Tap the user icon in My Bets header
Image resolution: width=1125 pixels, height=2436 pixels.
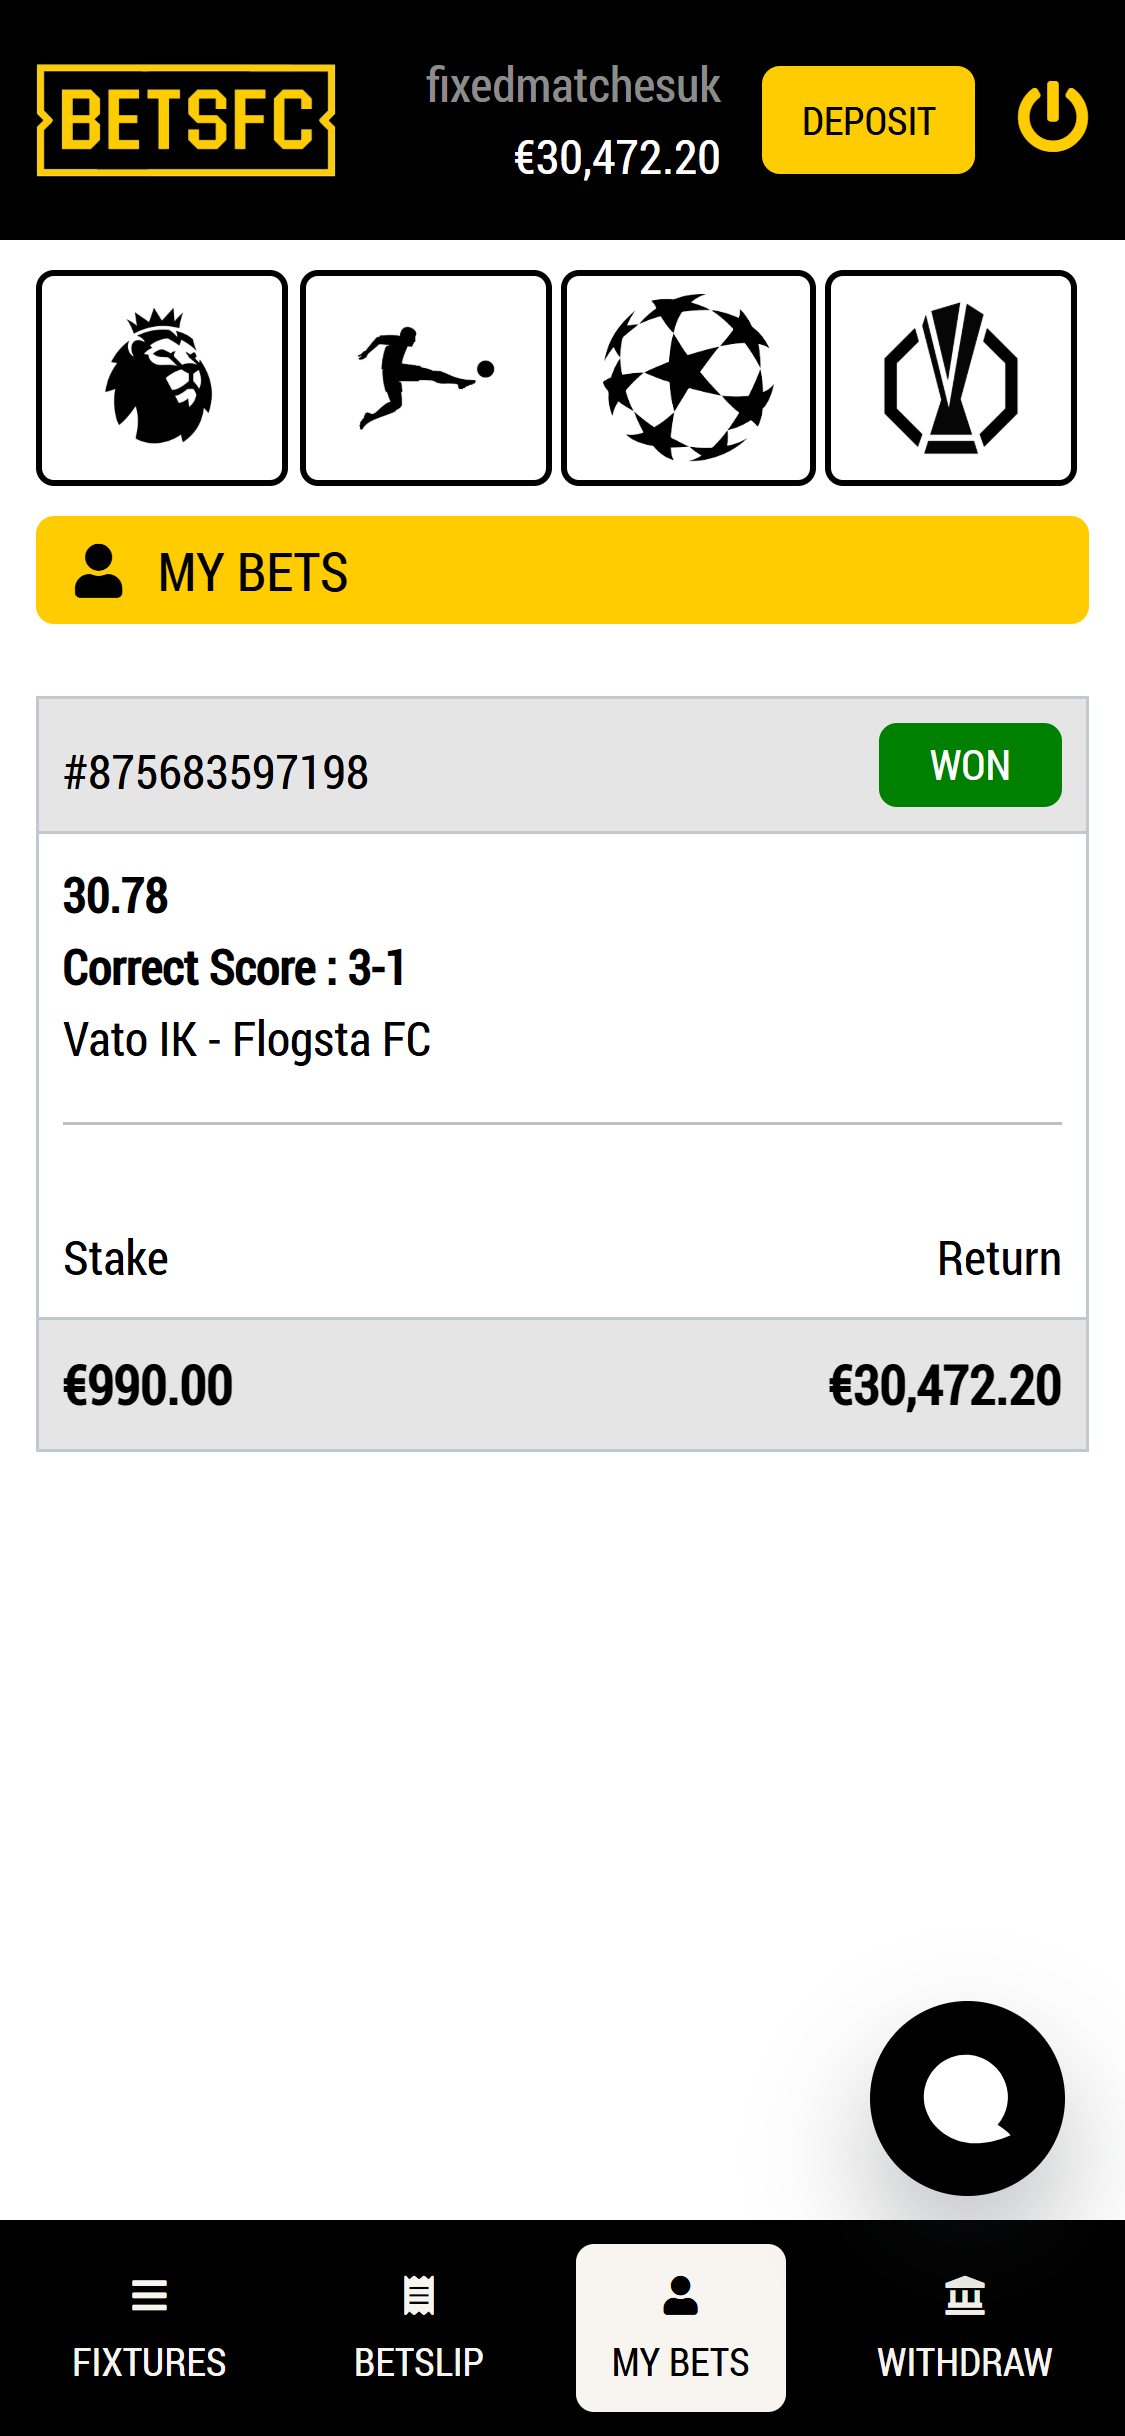pyautogui.click(x=99, y=571)
